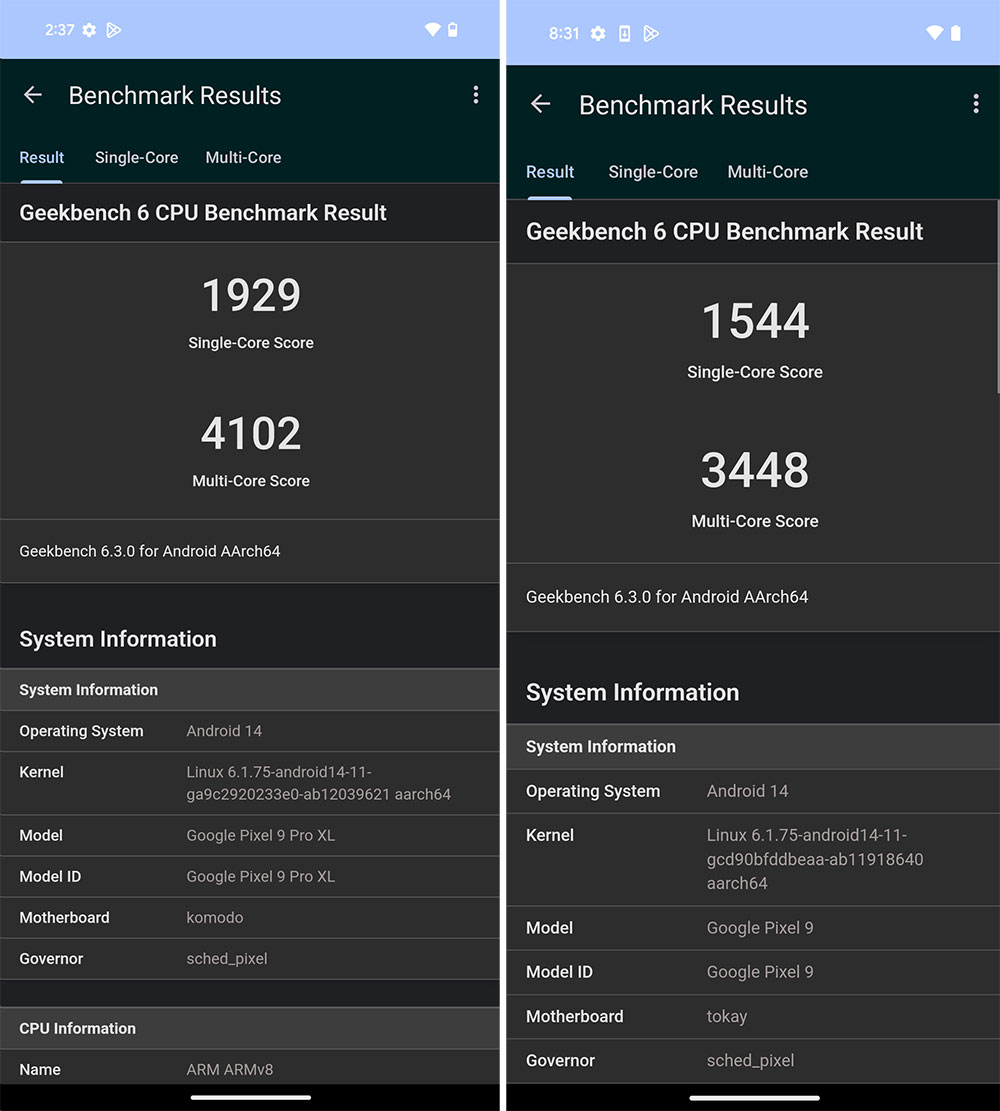1000x1111 pixels.
Task: Select Result tab on left phone
Action: [x=41, y=157]
